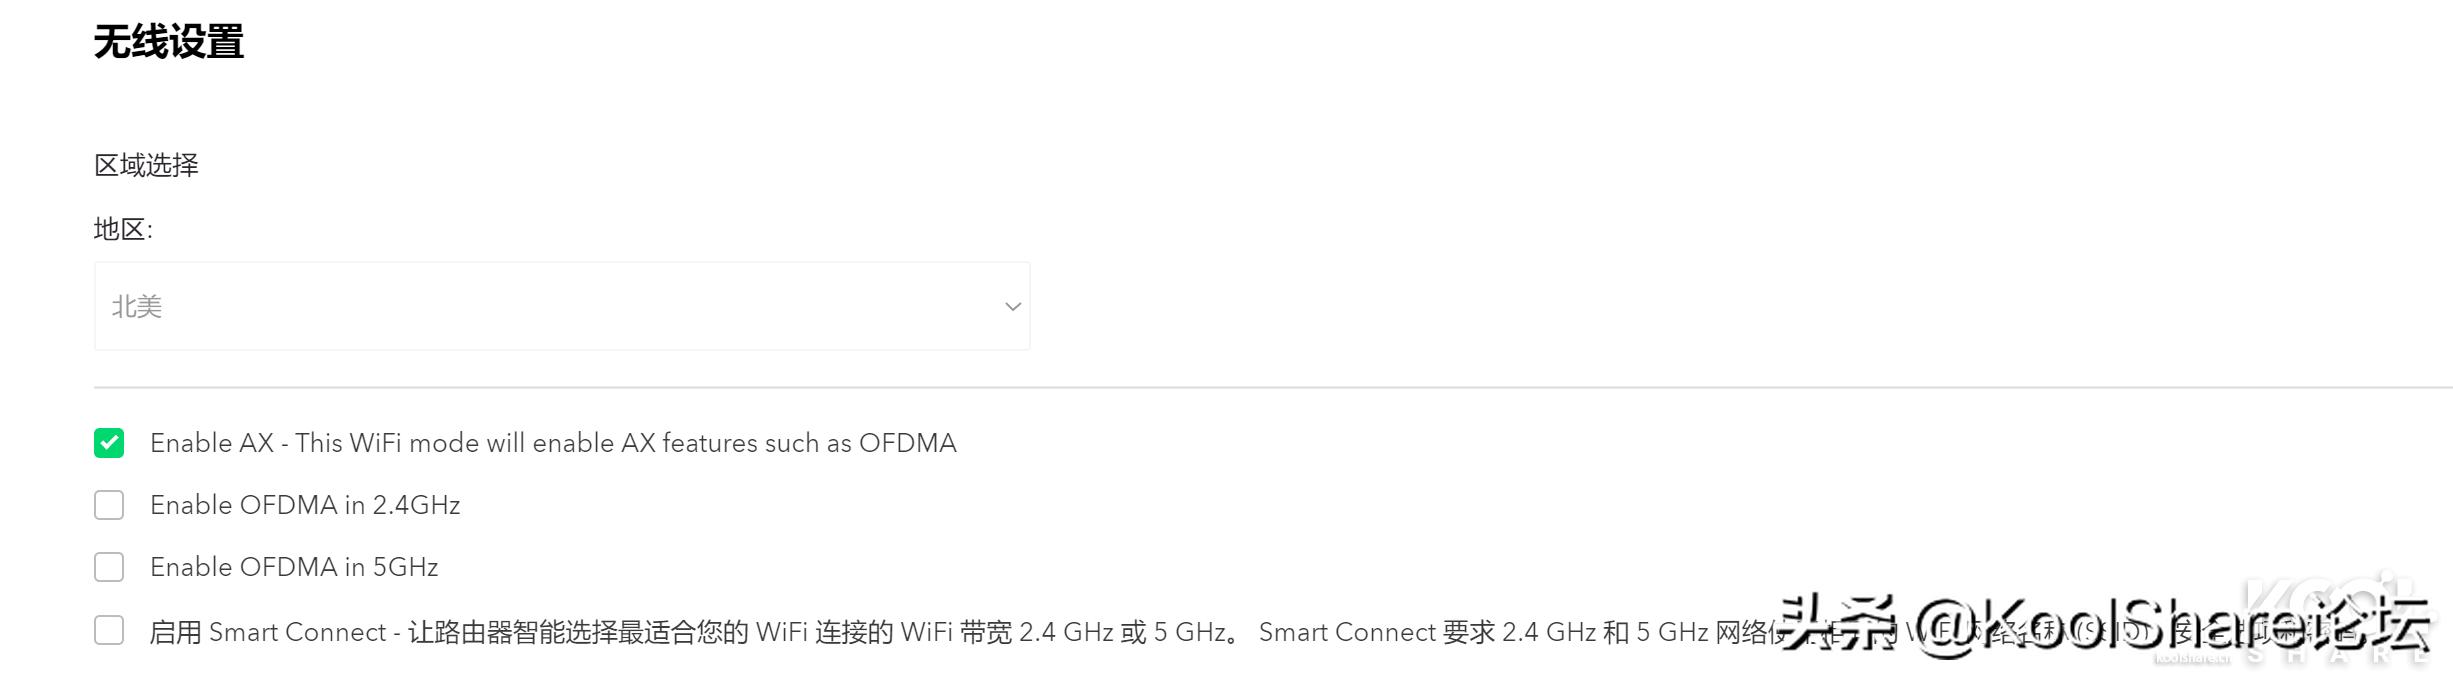Image resolution: width=2453 pixels, height=677 pixels.
Task: Check the Smart Connect checkbox
Action: 108,631
